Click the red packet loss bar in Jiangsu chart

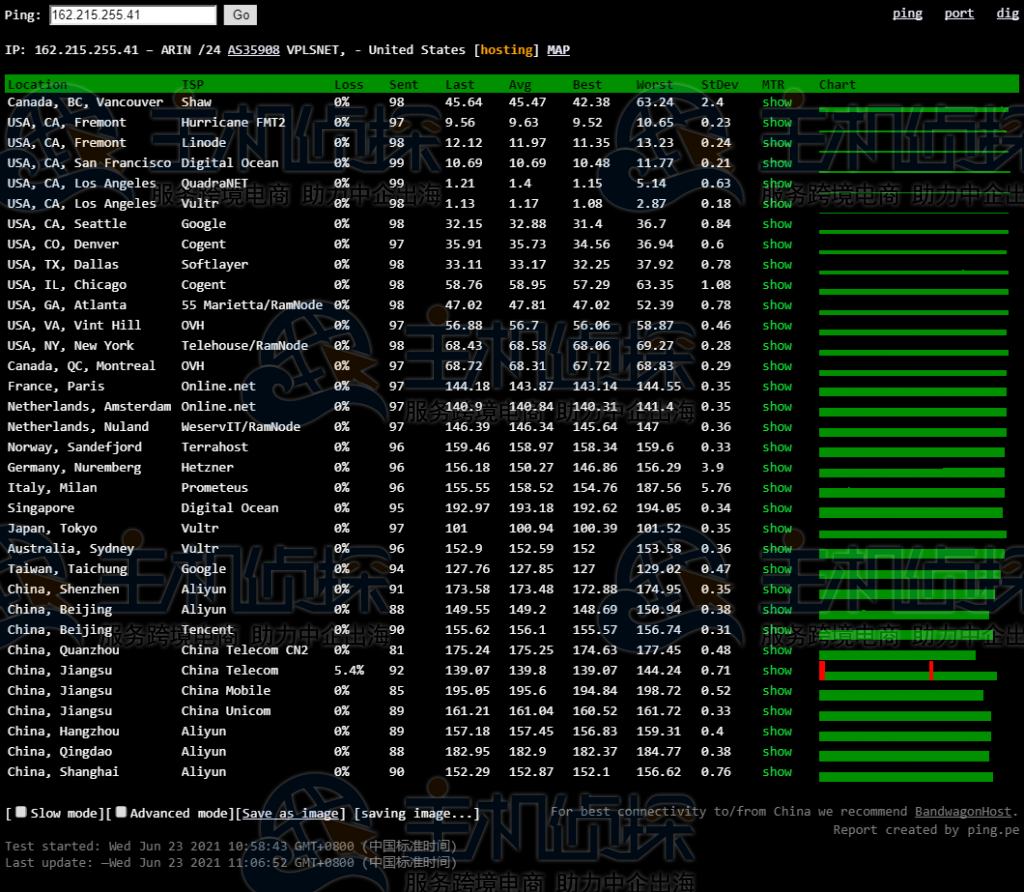pyautogui.click(x=822, y=670)
